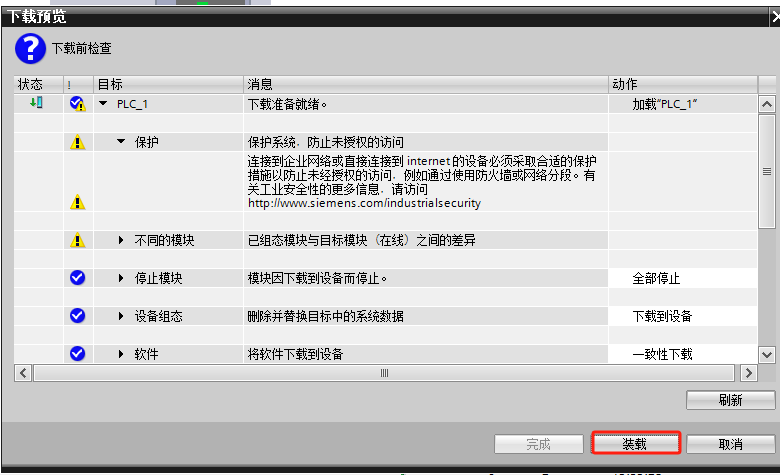Click the warning icon in 保护 row
780x475 pixels.
(x=78, y=142)
